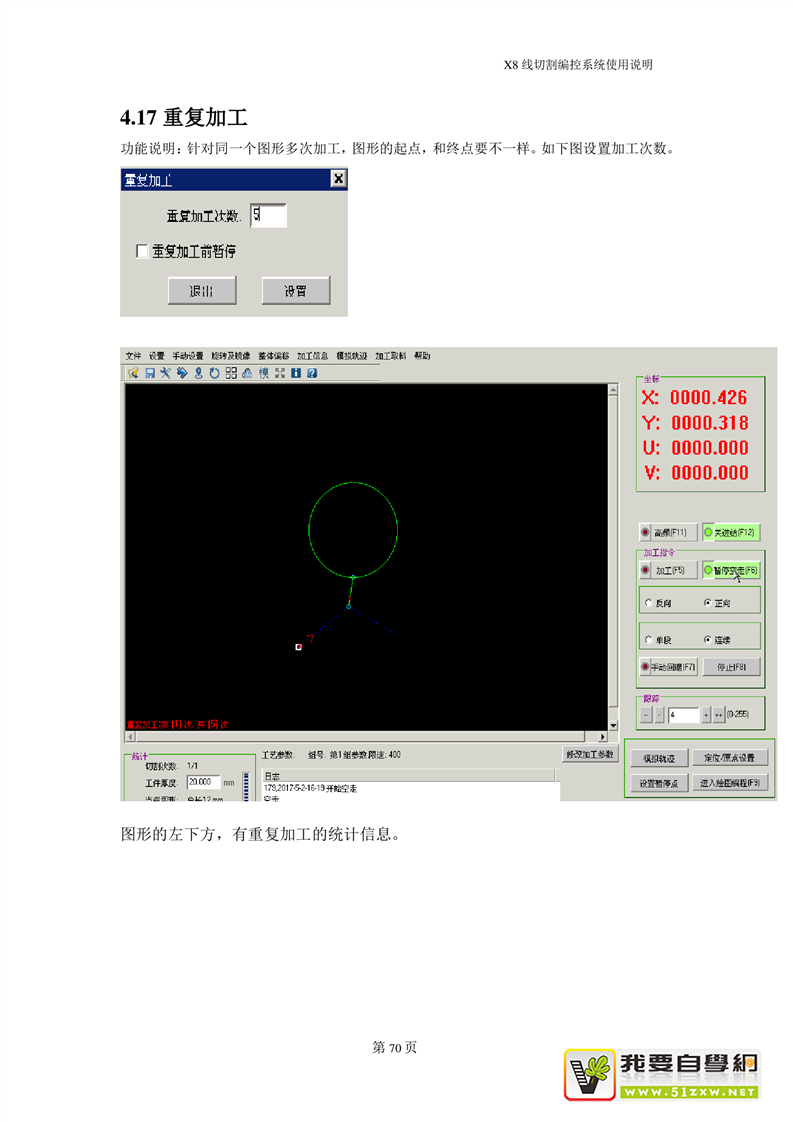Viewport: 793px width, 1122px height.
Task: Open the 文件 menu
Action: pyautogui.click(x=133, y=356)
